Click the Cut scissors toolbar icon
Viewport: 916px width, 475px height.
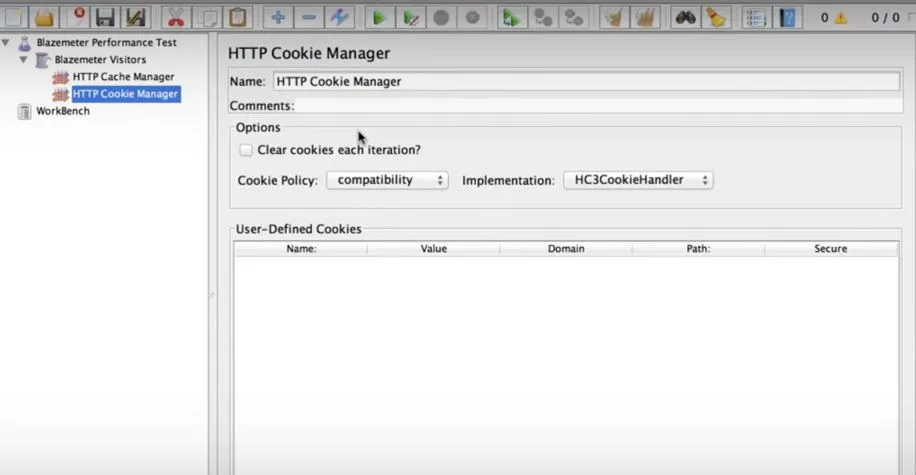[175, 18]
